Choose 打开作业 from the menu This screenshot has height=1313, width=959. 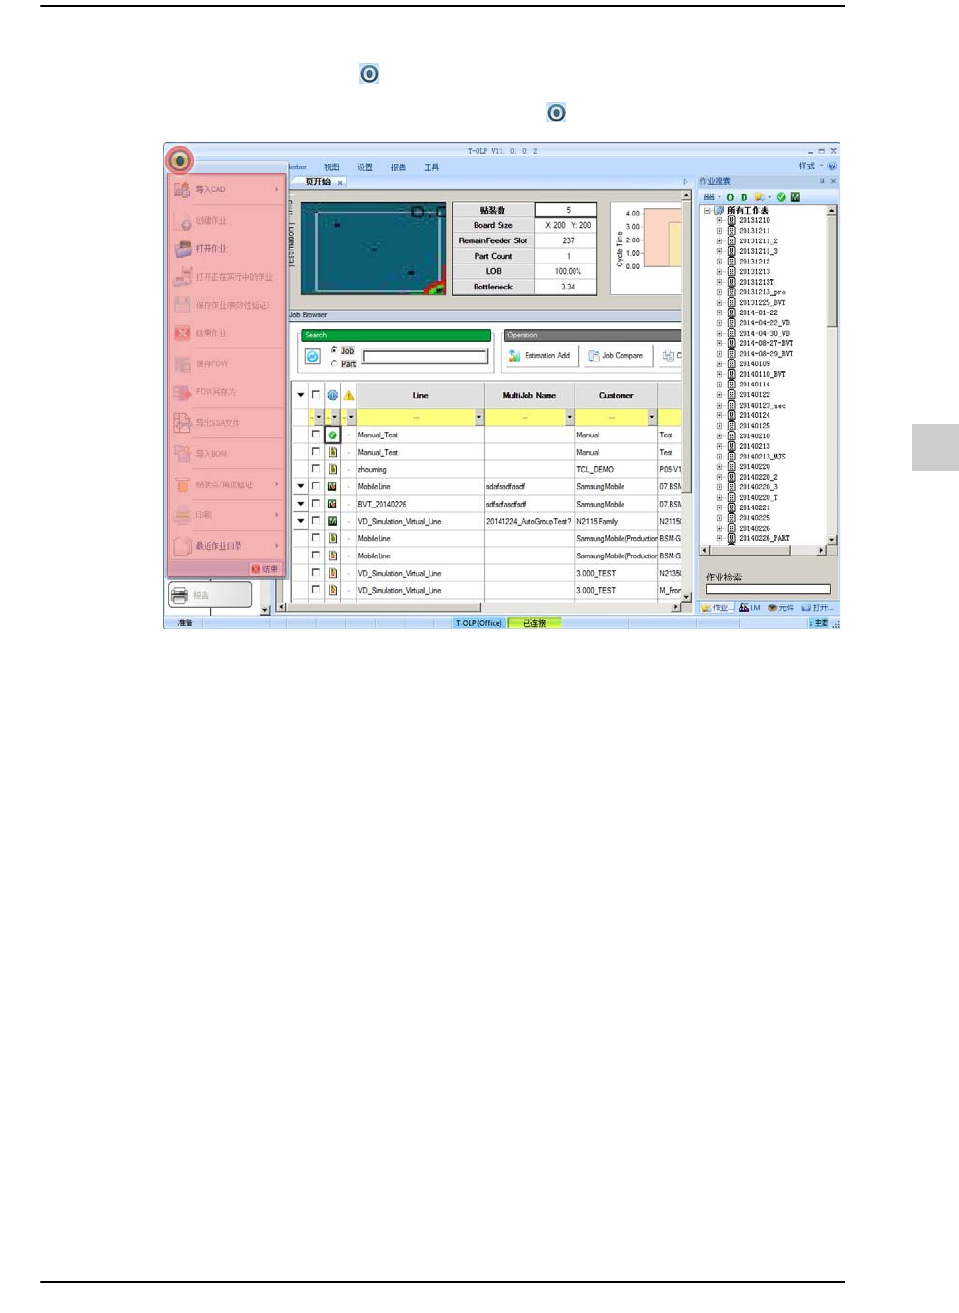pyautogui.click(x=226, y=248)
